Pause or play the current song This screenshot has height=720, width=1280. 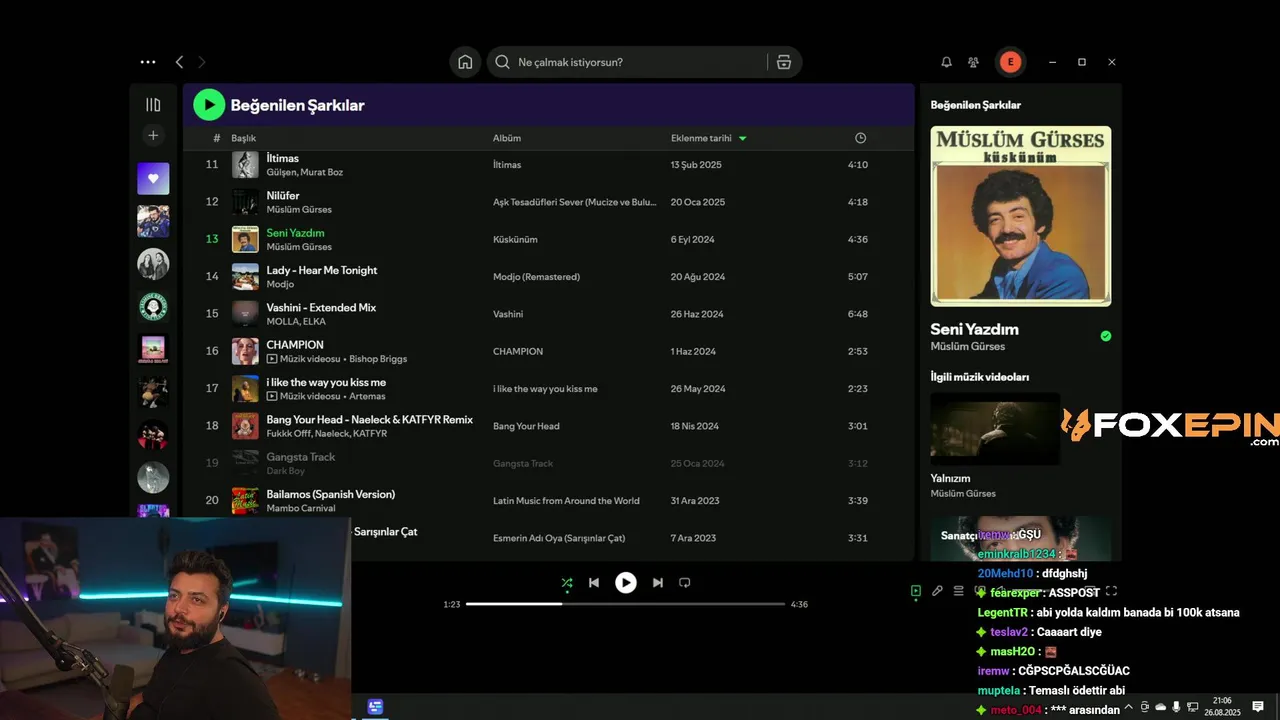coord(626,582)
